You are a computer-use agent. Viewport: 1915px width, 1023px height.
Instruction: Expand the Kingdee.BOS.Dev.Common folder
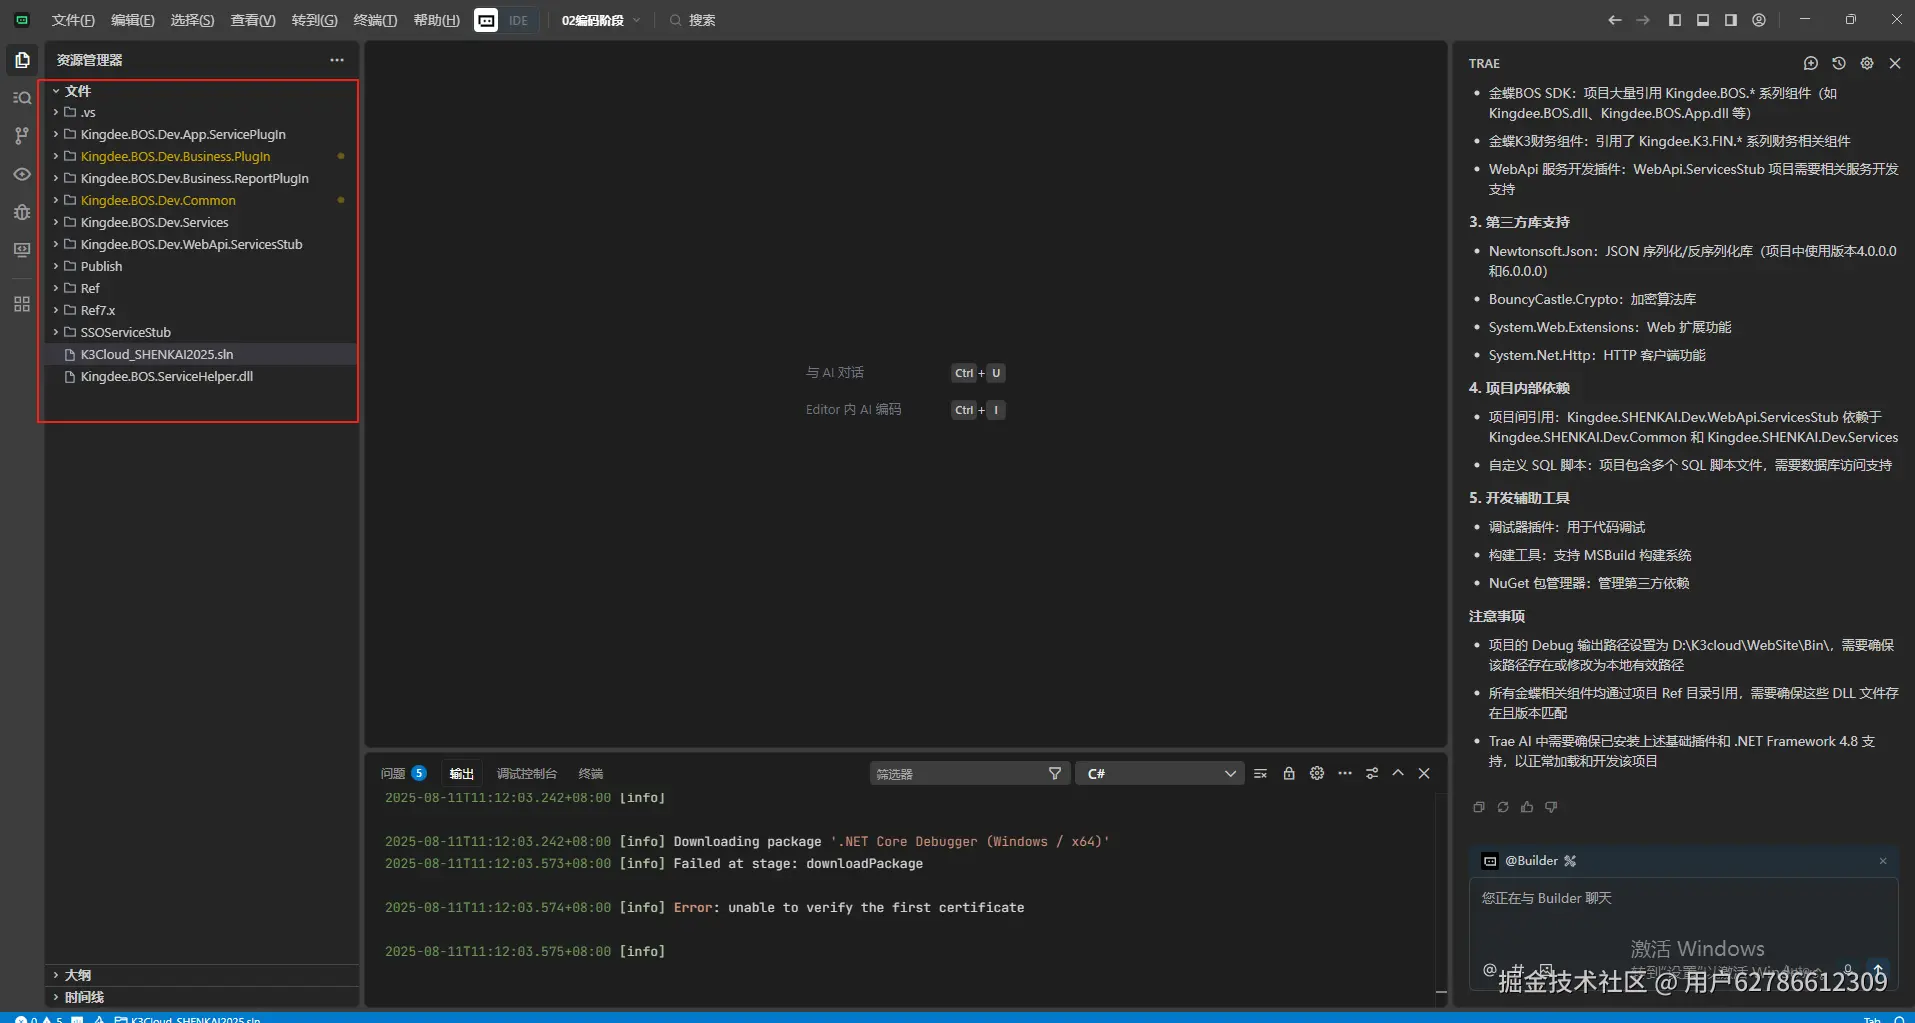(158, 200)
